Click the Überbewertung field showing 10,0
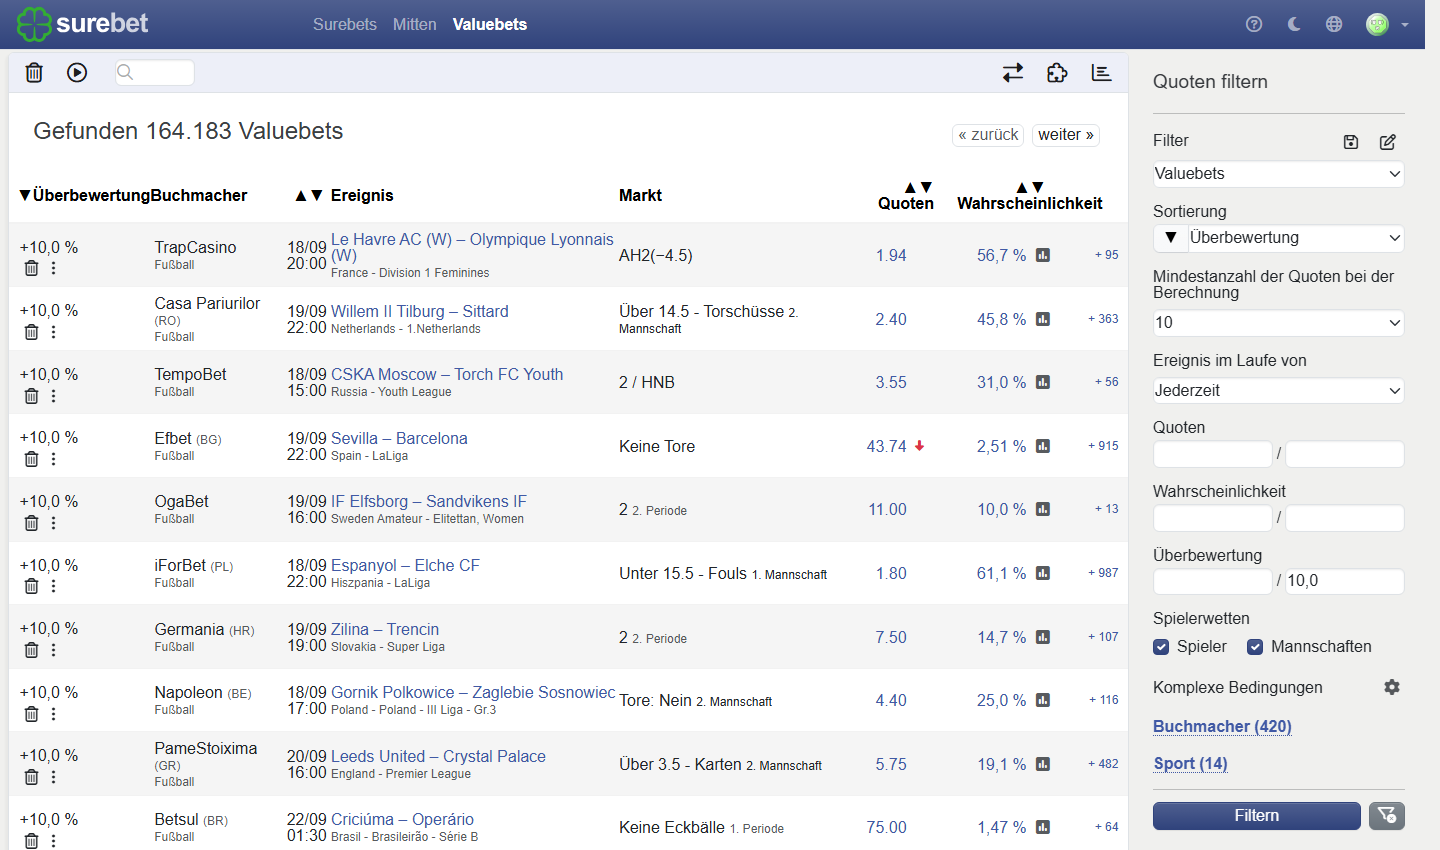Viewport: 1440px width, 850px height. 1344,581
